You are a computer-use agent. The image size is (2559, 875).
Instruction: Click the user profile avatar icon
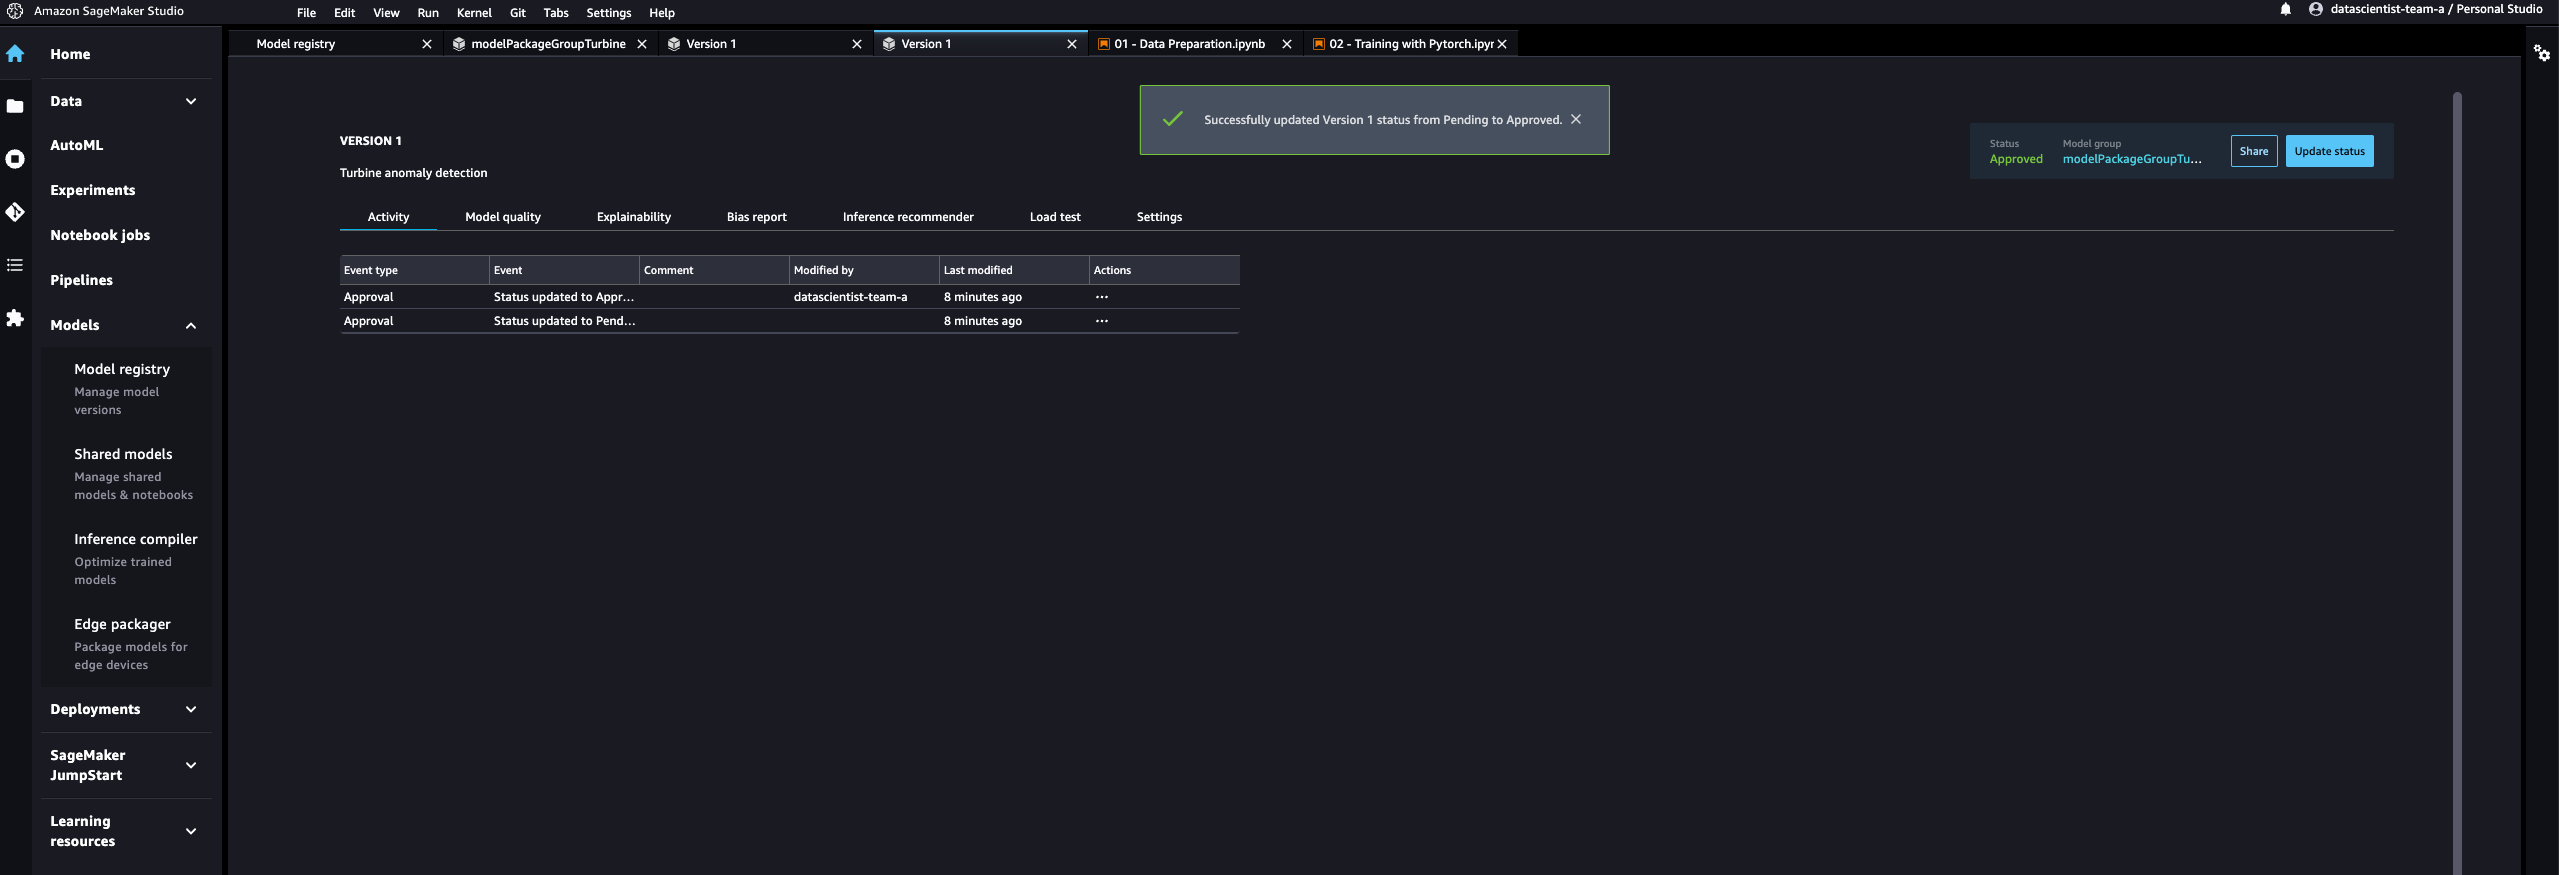pos(2315,9)
